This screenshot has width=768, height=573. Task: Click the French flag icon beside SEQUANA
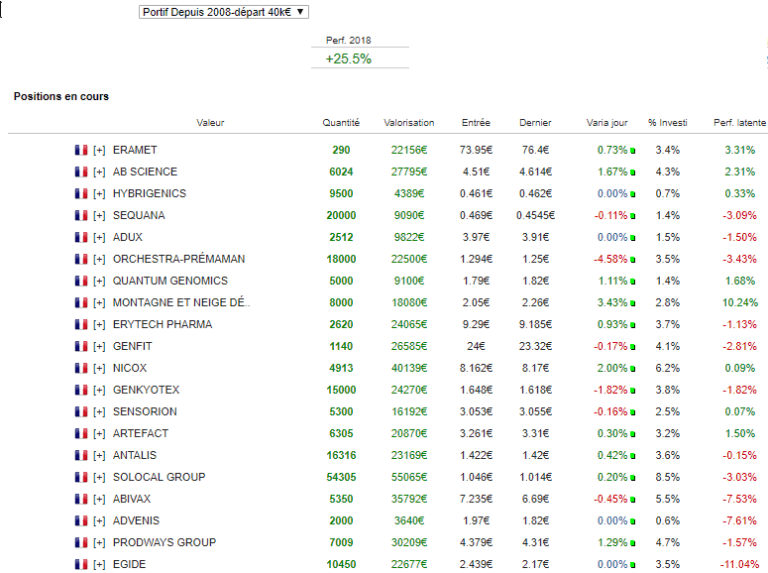coord(81,215)
